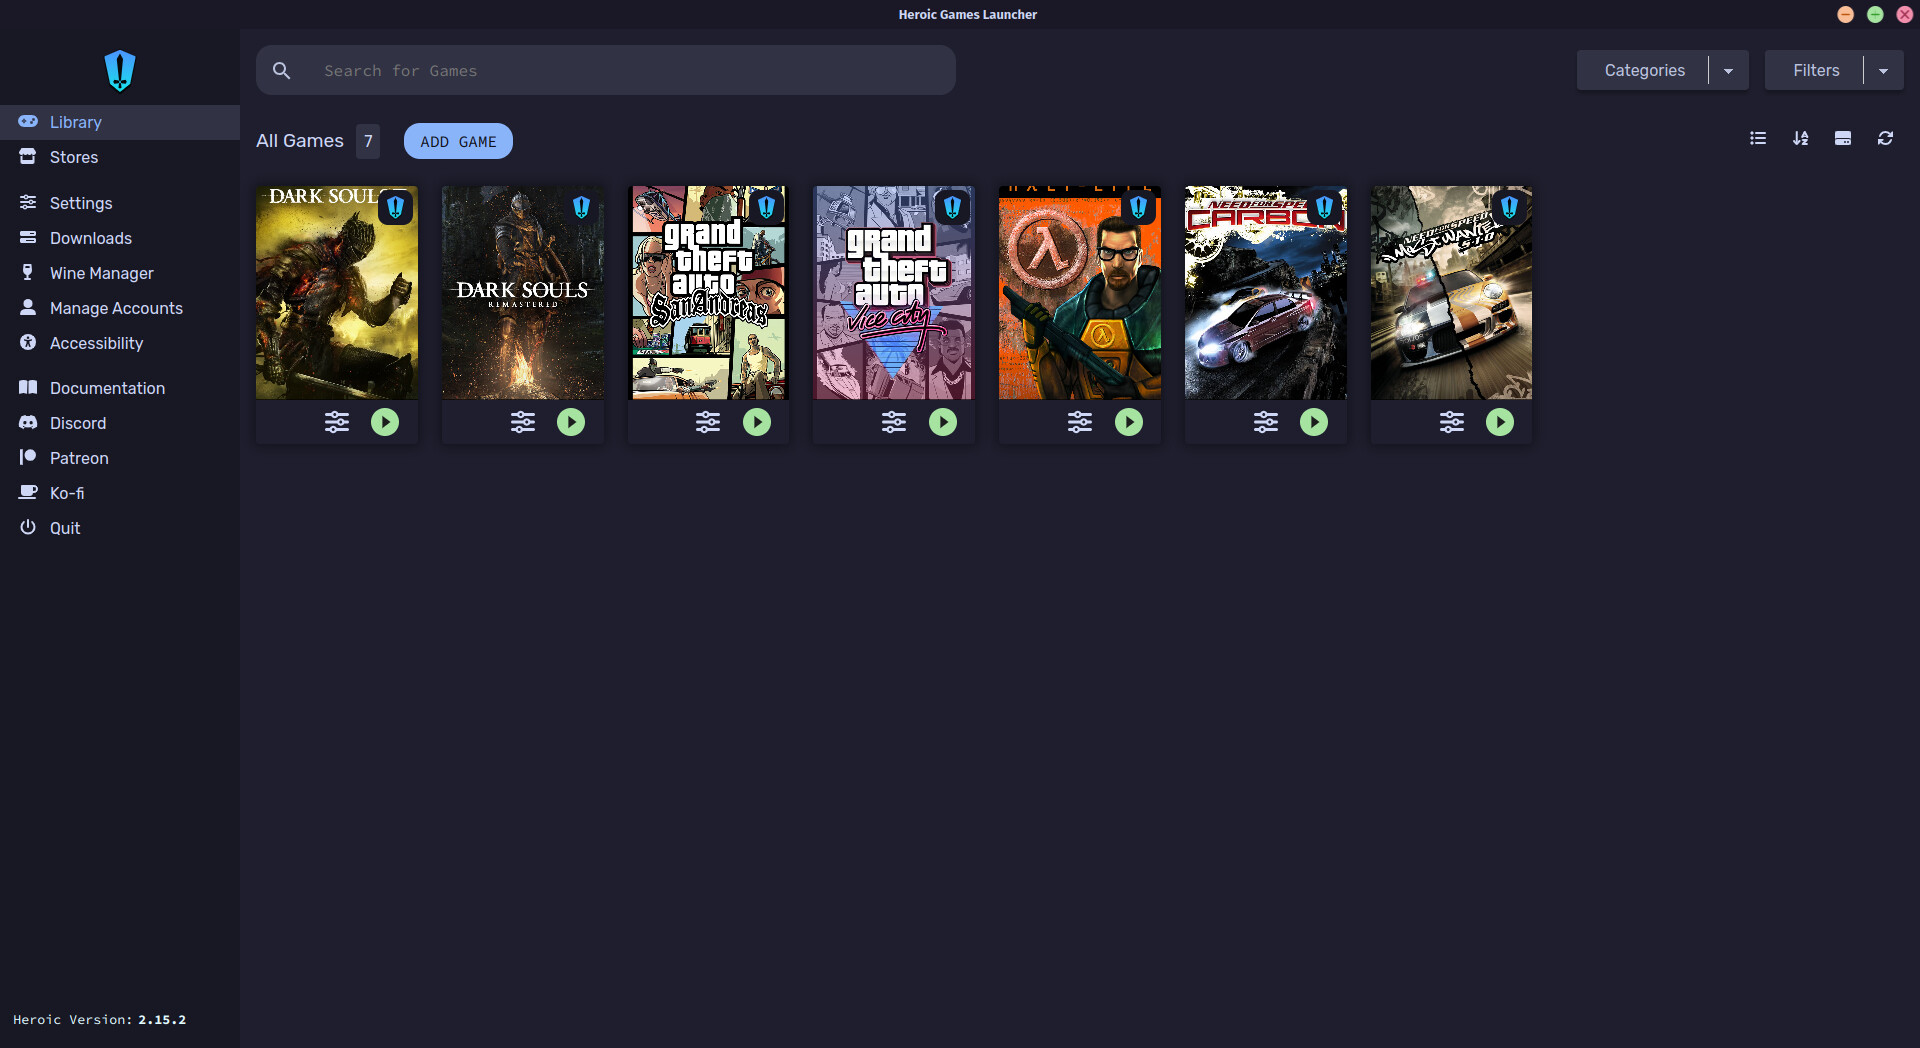Open settings for Dark Souls Remastered
1920x1048 pixels.
pos(523,422)
